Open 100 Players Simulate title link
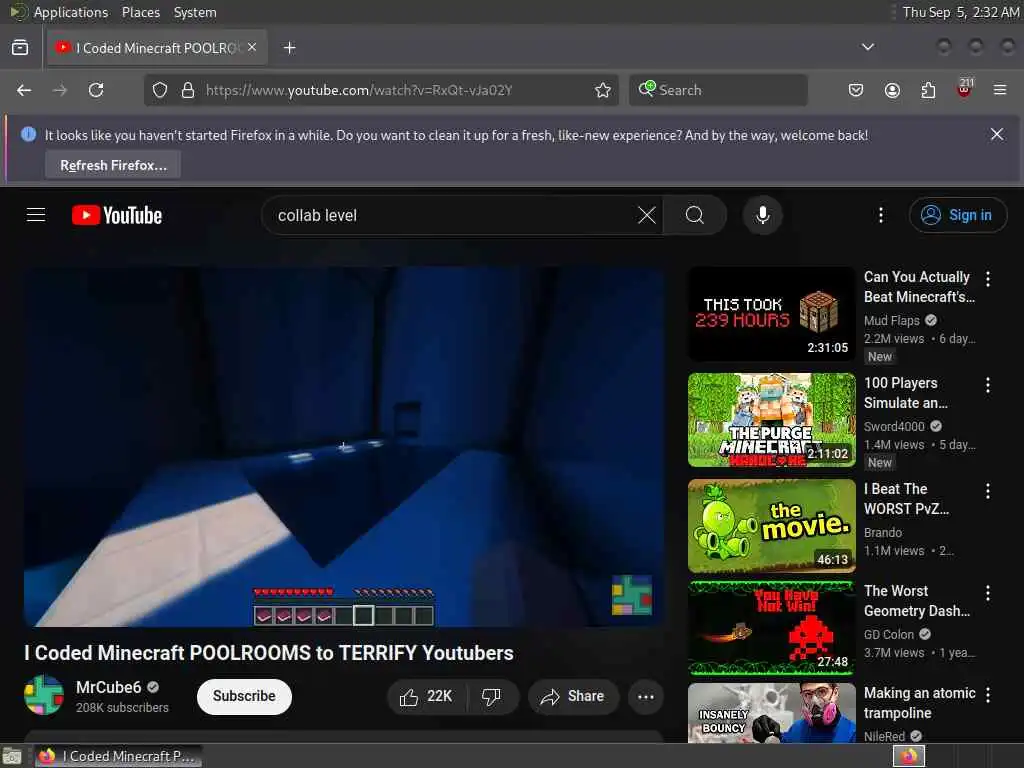The height and width of the screenshot is (768, 1024). pos(906,392)
